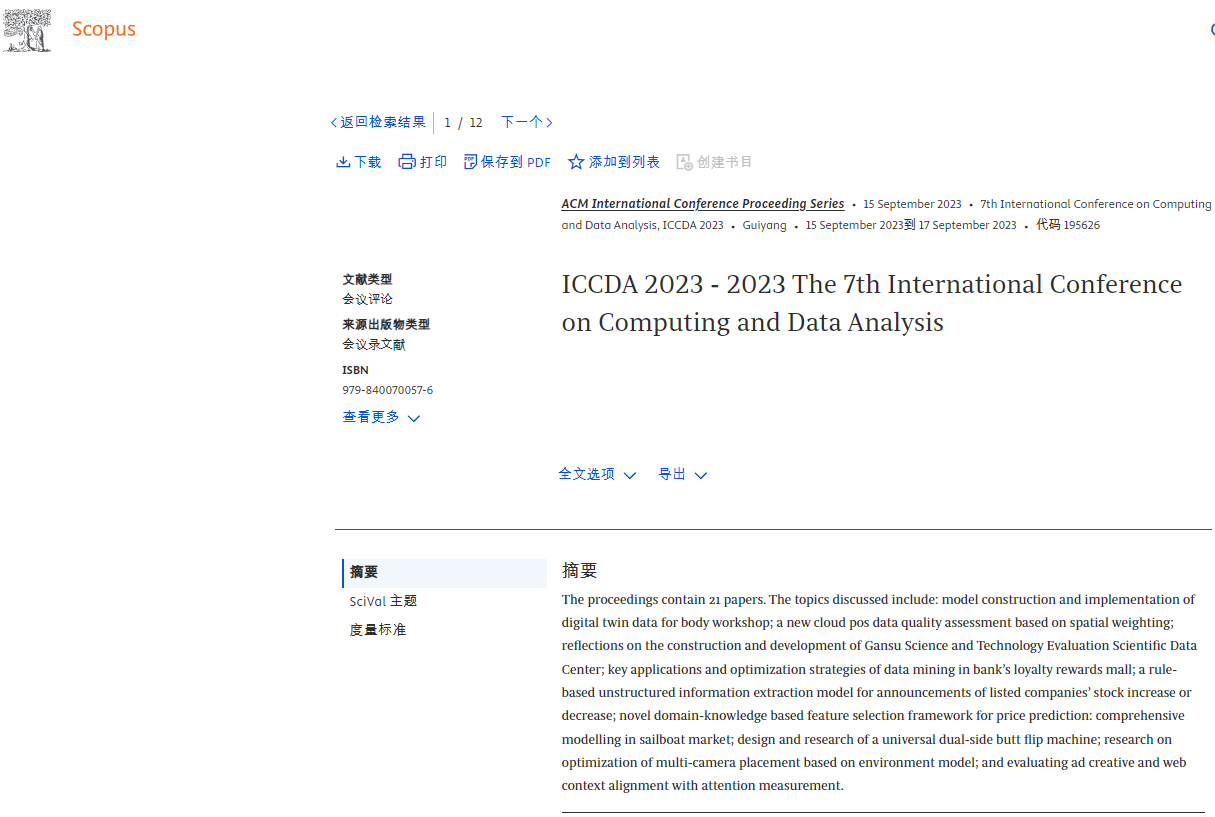Click the save to PDF icon
The width and height of the screenshot is (1215, 817).
pos(470,162)
